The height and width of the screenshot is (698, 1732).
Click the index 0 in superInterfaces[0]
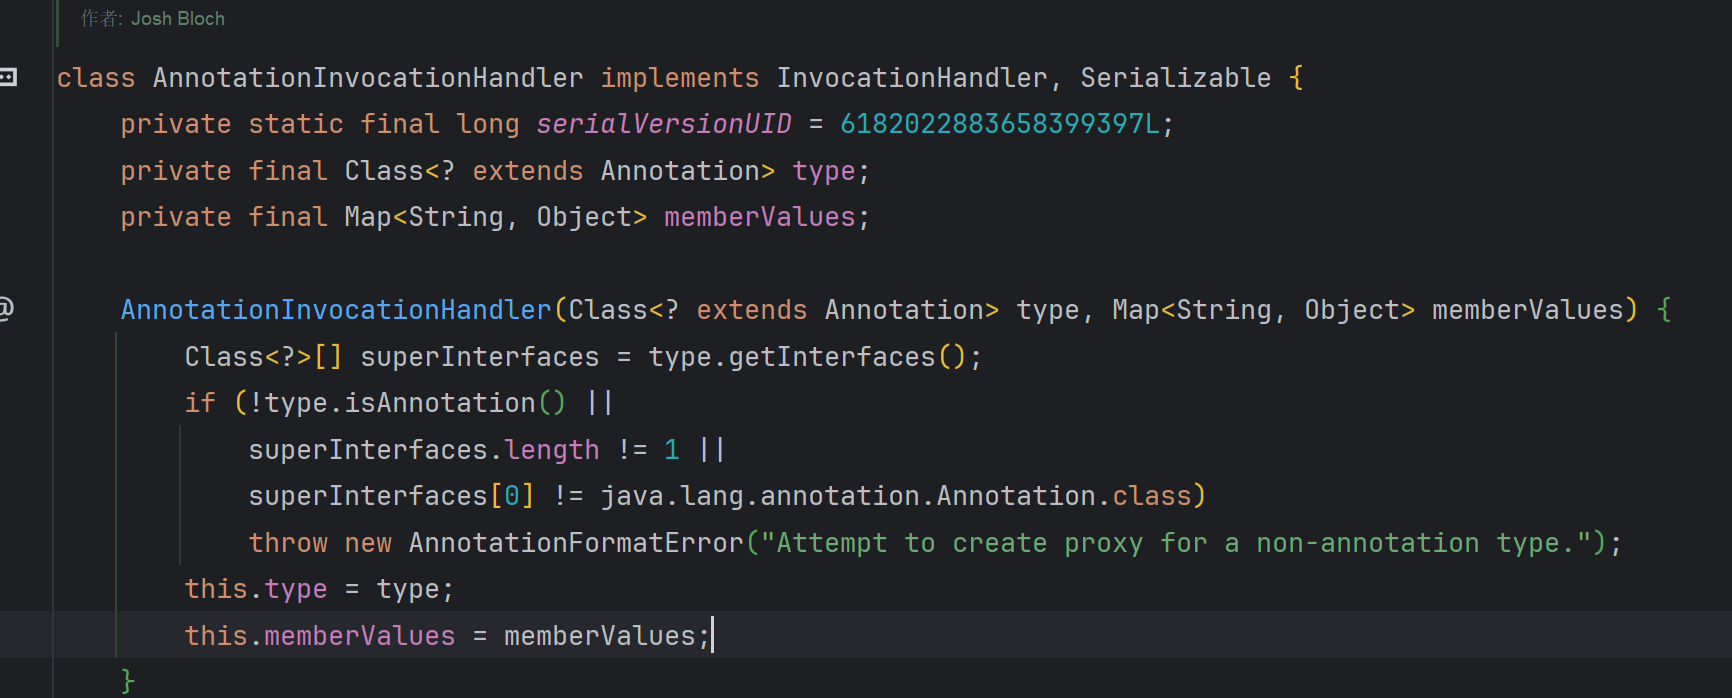point(511,496)
